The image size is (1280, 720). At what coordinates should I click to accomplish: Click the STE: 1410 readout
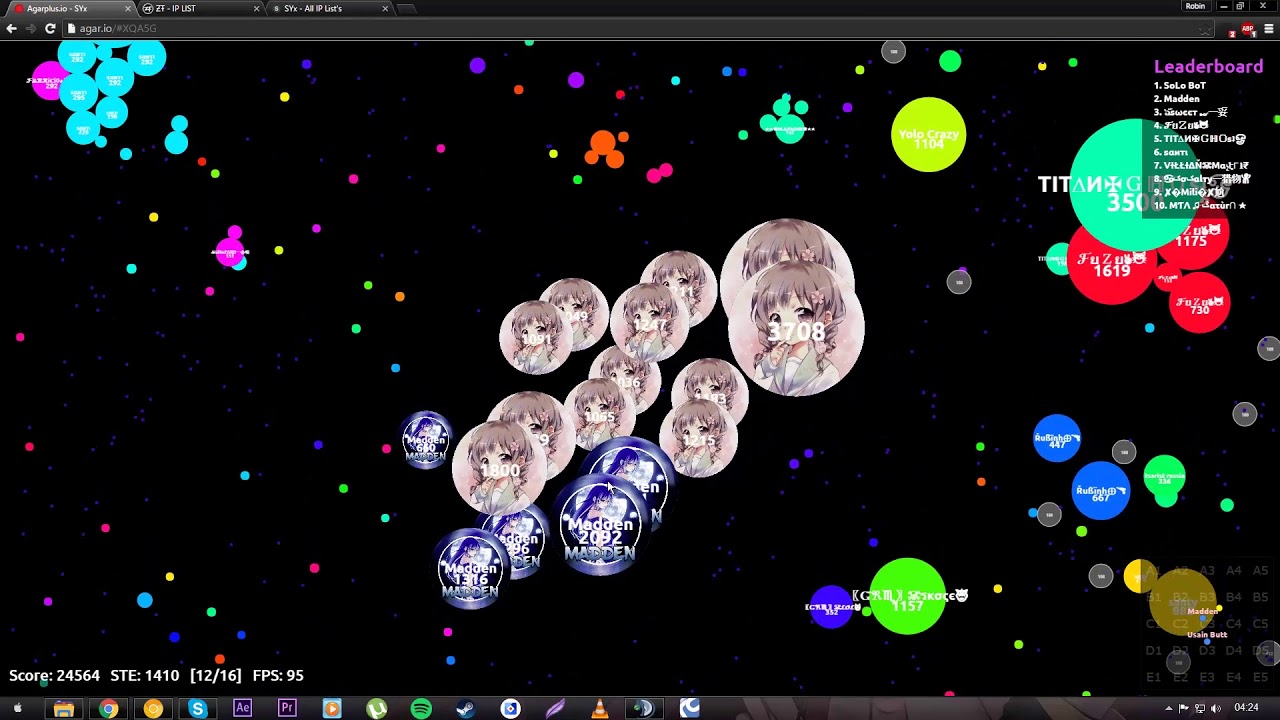(144, 675)
